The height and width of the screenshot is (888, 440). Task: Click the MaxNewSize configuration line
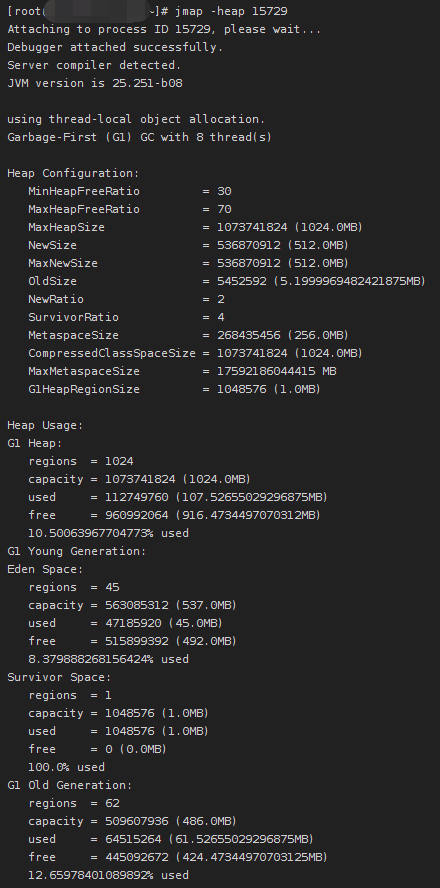click(x=189, y=263)
